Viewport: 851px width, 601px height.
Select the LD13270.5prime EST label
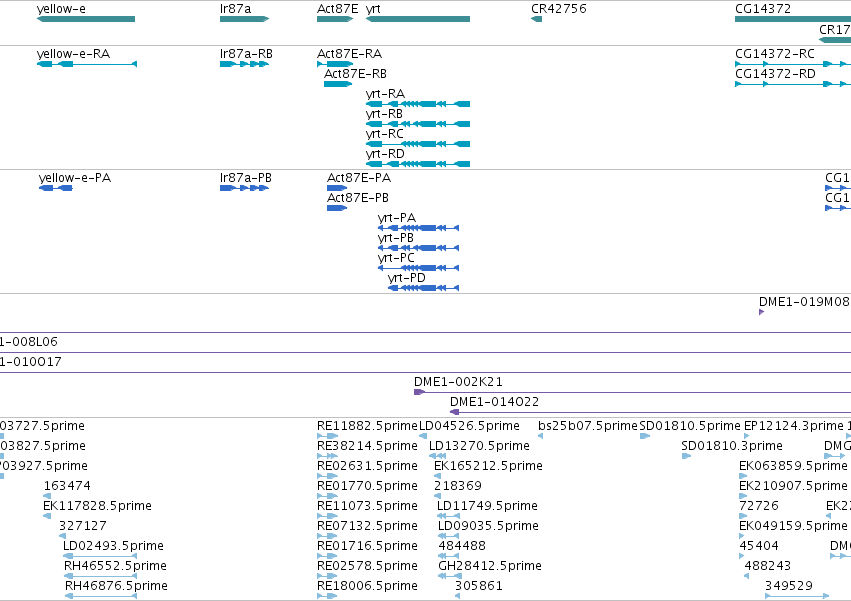(479, 446)
